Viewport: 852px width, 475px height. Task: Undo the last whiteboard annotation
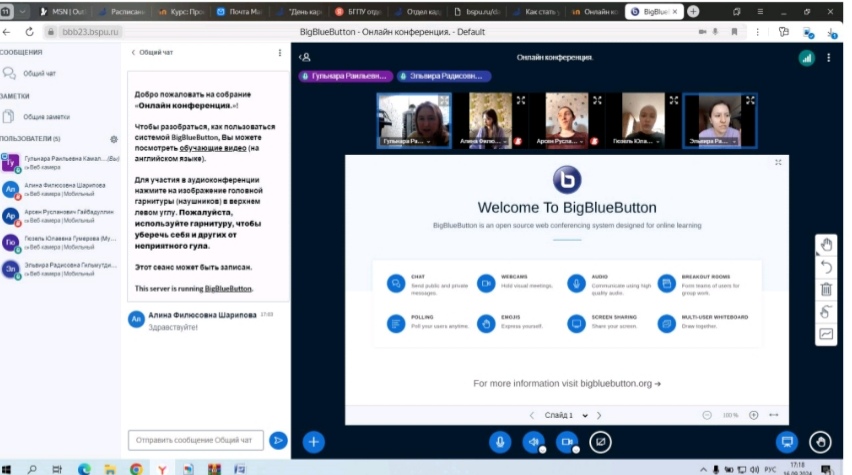pyautogui.click(x=826, y=267)
